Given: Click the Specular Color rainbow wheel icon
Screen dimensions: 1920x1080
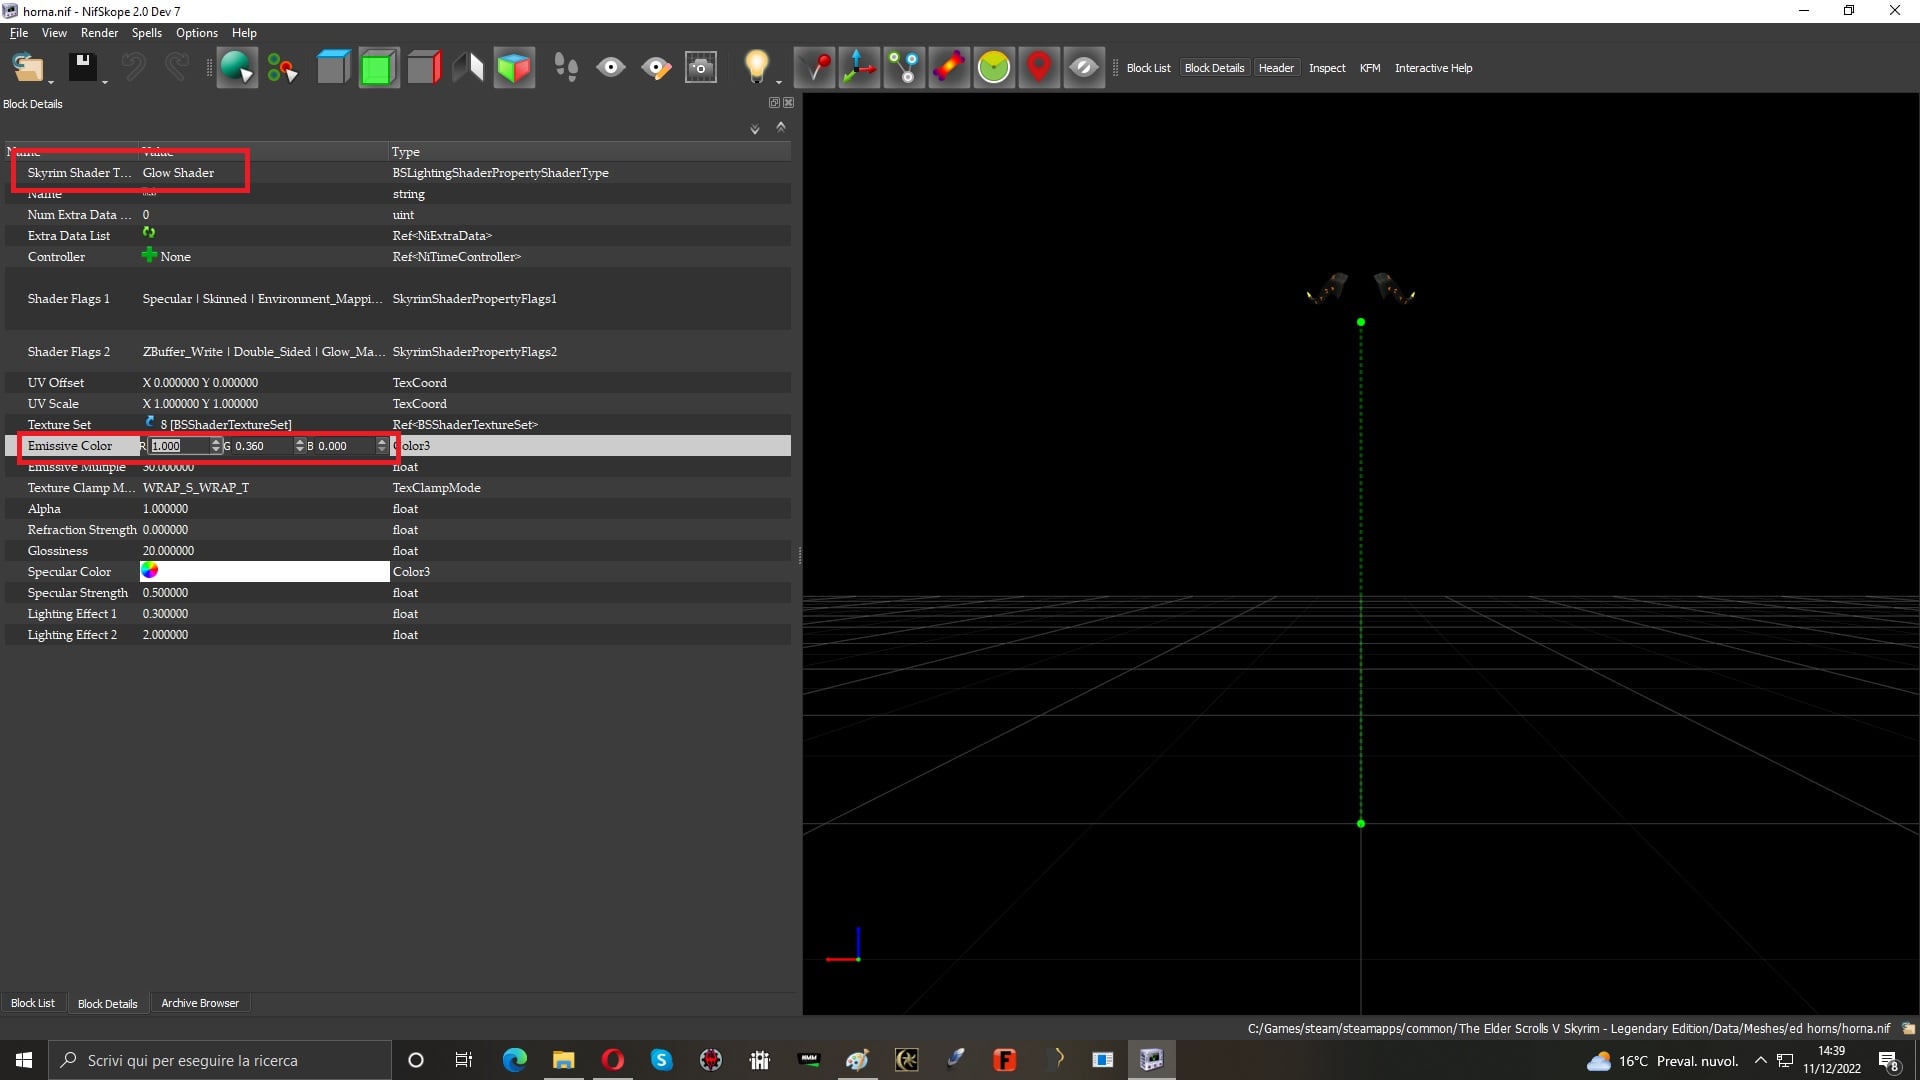Looking at the screenshot, I should 149,570.
